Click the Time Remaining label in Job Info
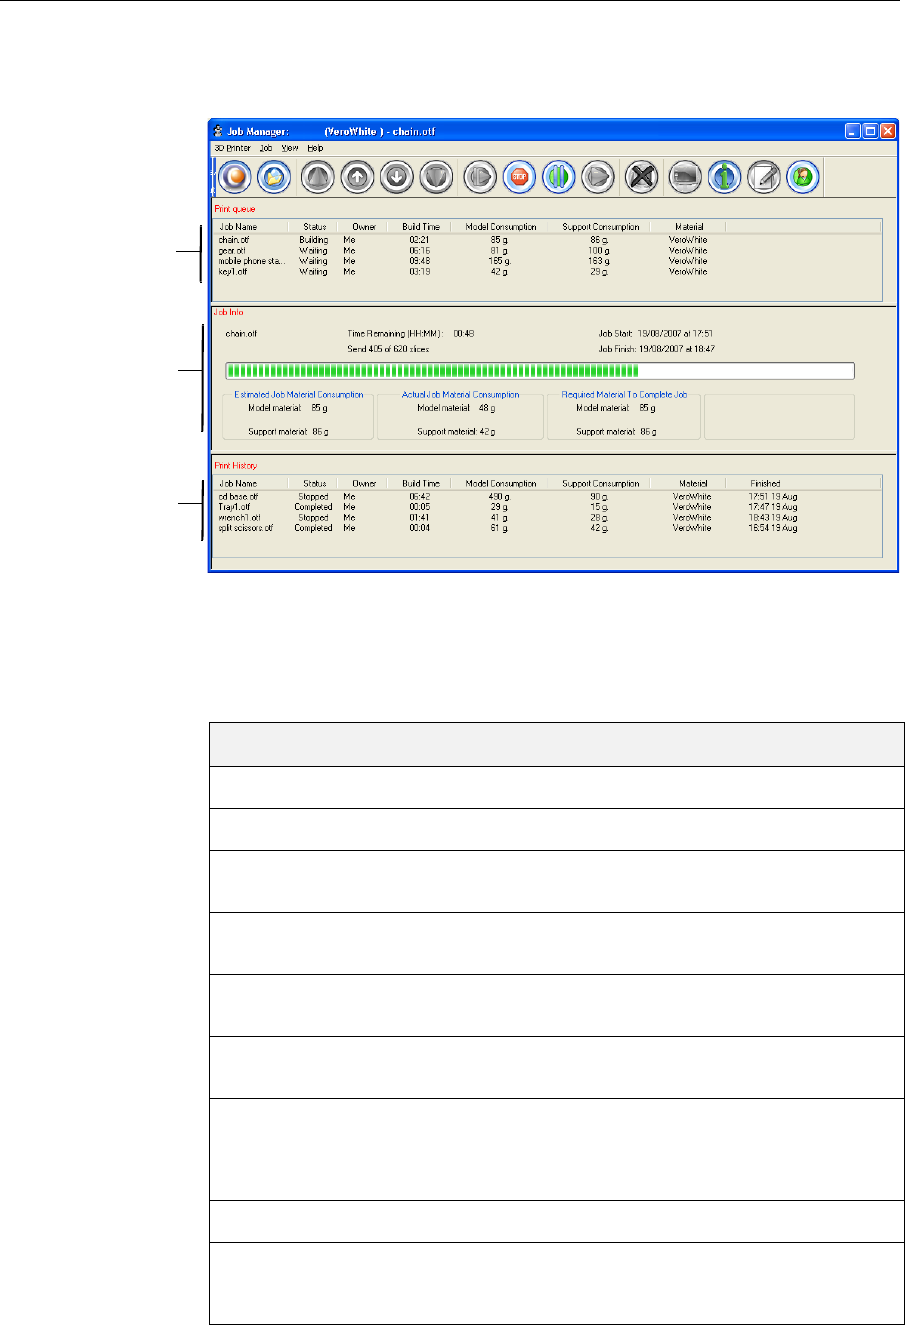The width and height of the screenshot is (905, 1325). (395, 333)
